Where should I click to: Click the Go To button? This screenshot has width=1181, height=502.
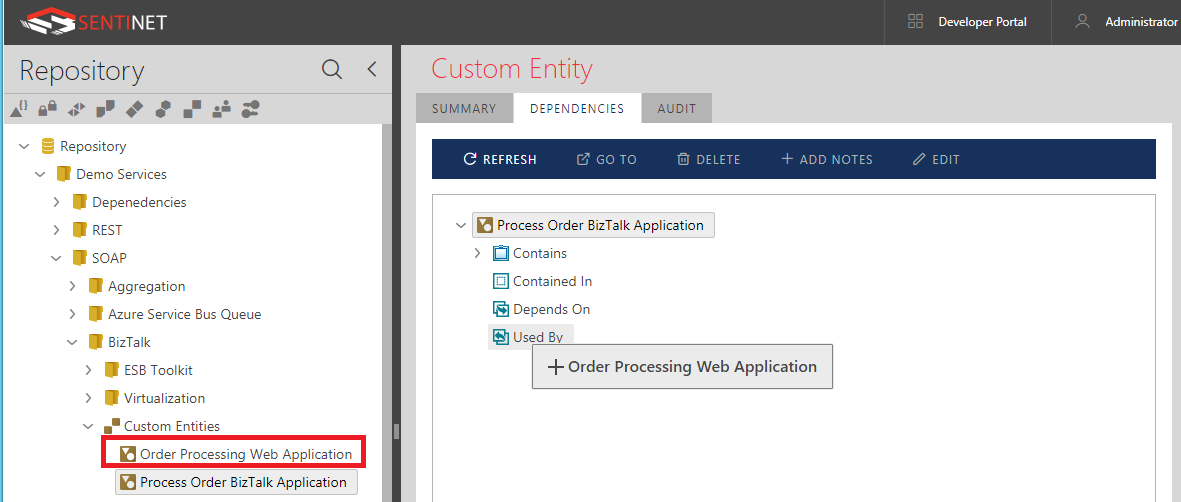607,159
